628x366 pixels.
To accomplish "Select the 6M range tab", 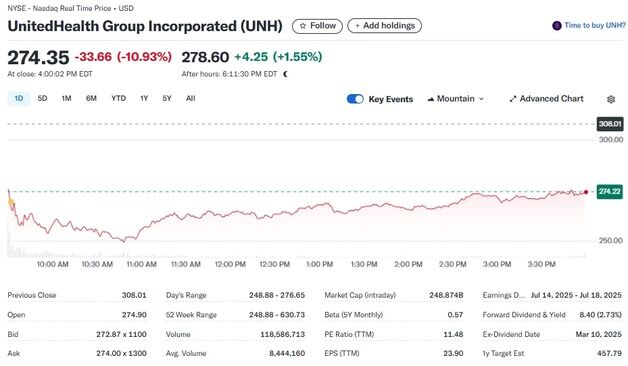I will (91, 99).
